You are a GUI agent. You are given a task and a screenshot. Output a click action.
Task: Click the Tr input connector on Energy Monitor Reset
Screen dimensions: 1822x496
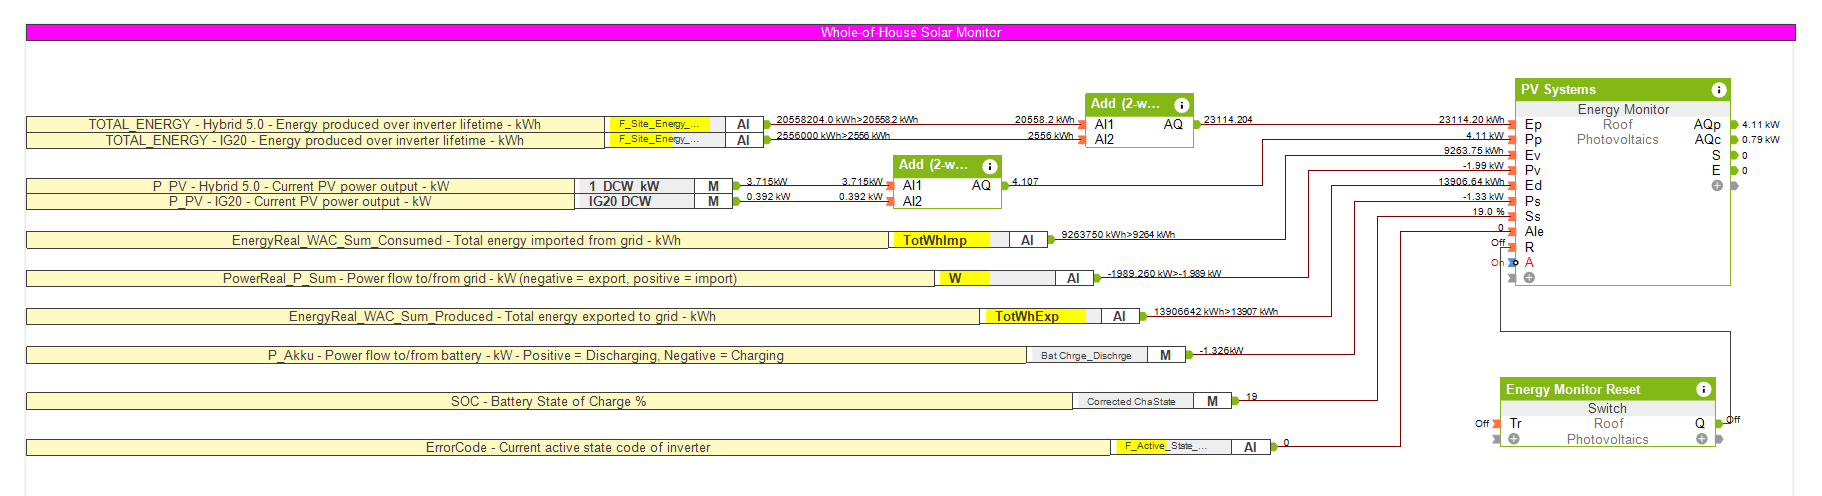(x=1497, y=424)
